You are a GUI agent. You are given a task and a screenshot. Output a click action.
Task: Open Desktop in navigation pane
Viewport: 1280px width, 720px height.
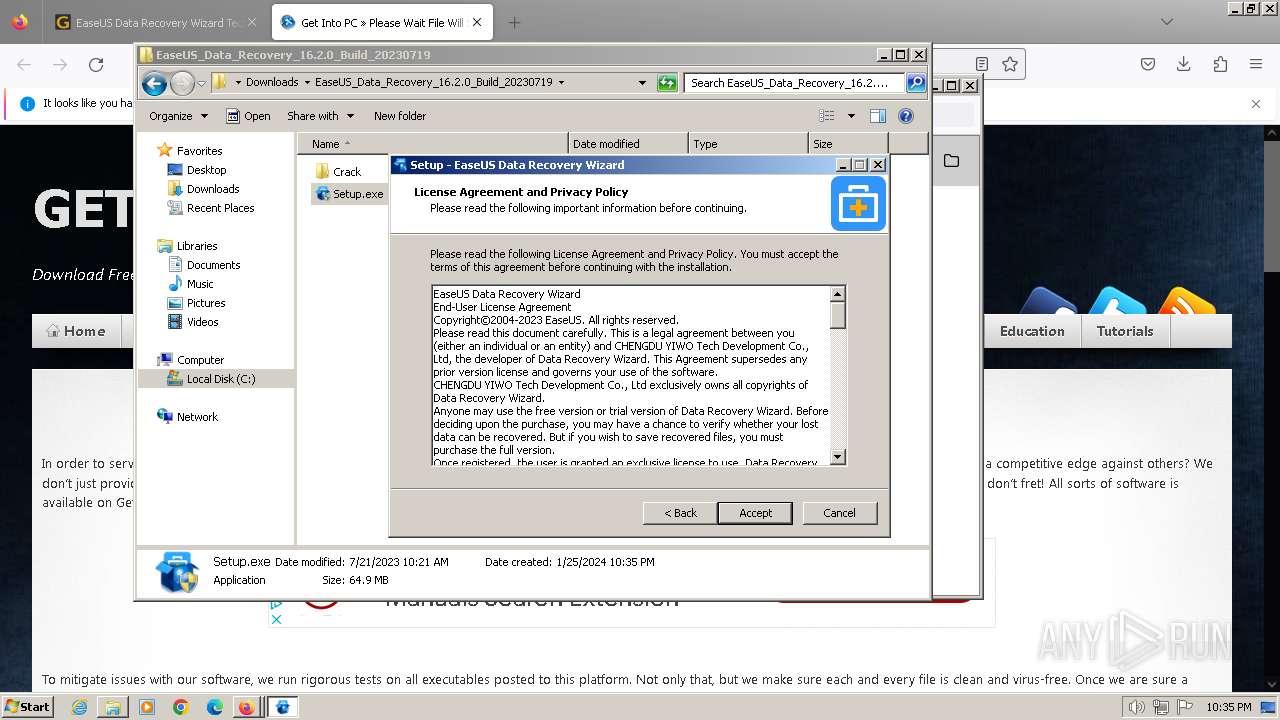[x=197, y=170]
